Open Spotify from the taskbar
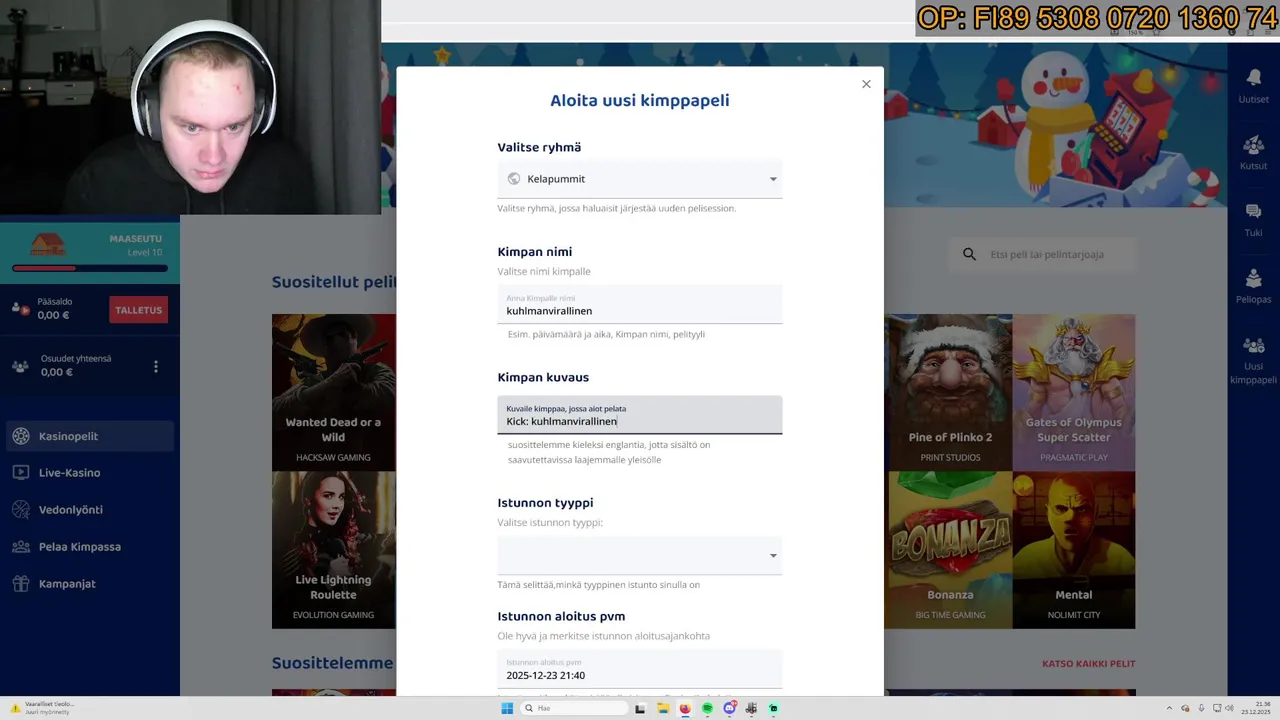The image size is (1280, 720). (x=707, y=708)
